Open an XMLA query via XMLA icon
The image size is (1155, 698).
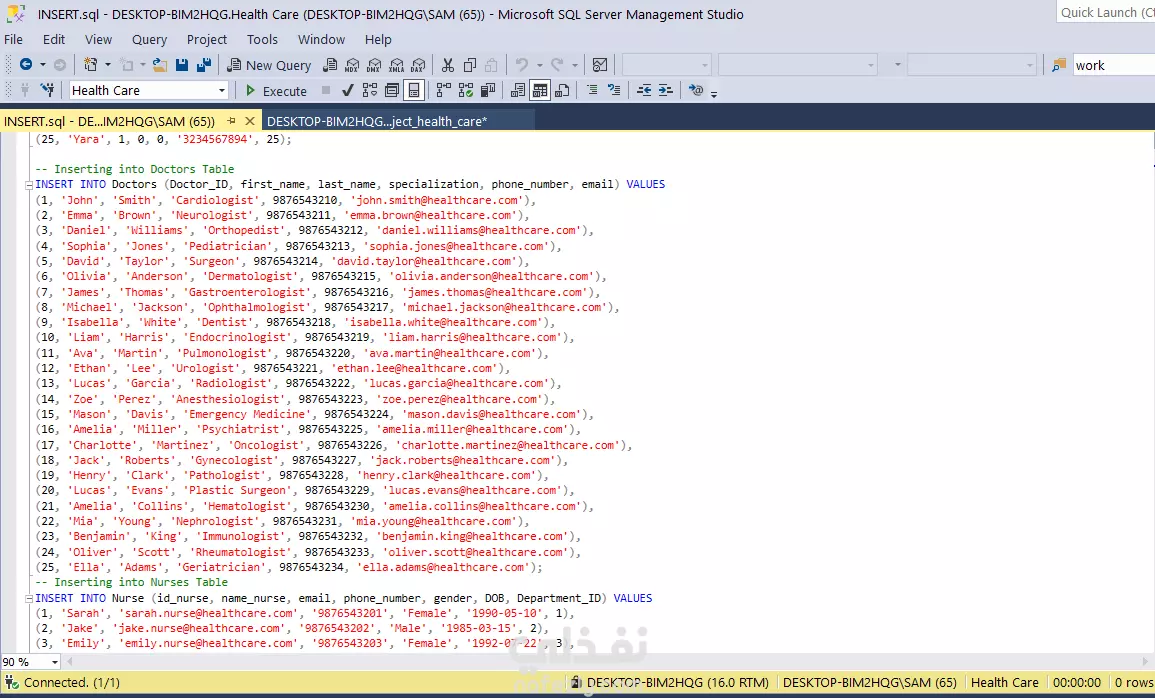396,65
